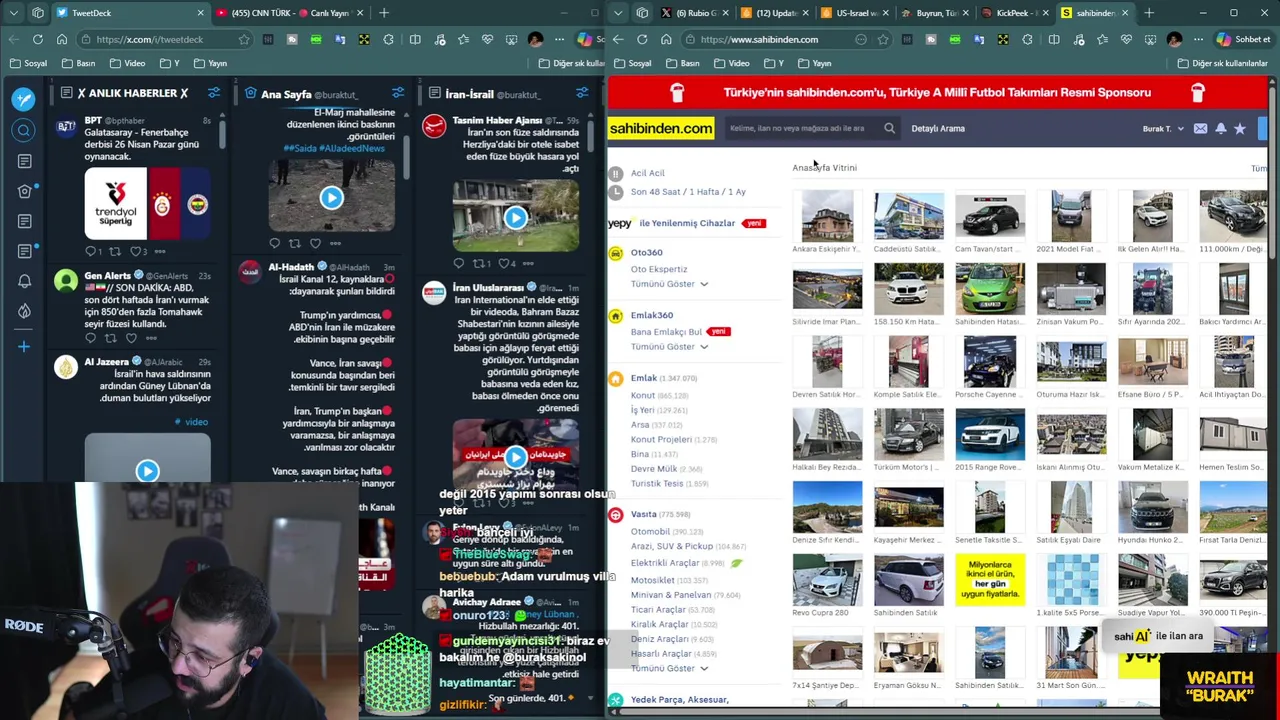This screenshot has height=720, width=1280.
Task: Open sahibinden messages envelope icon
Action: 1200,128
